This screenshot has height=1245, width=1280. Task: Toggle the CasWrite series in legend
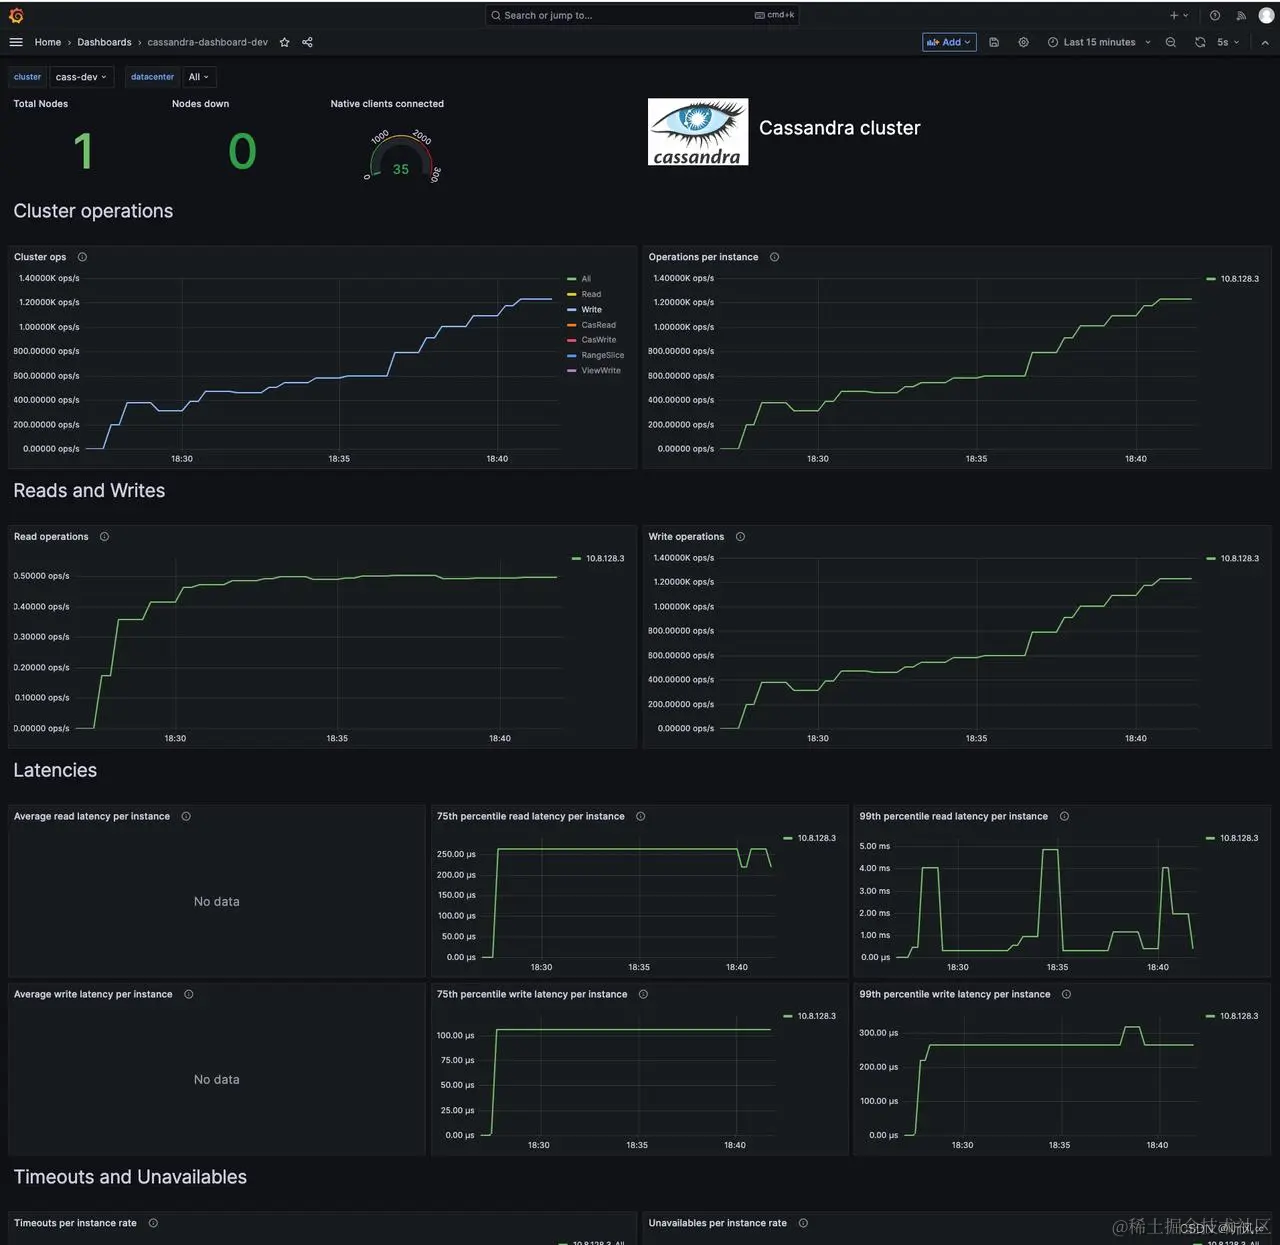click(x=599, y=340)
